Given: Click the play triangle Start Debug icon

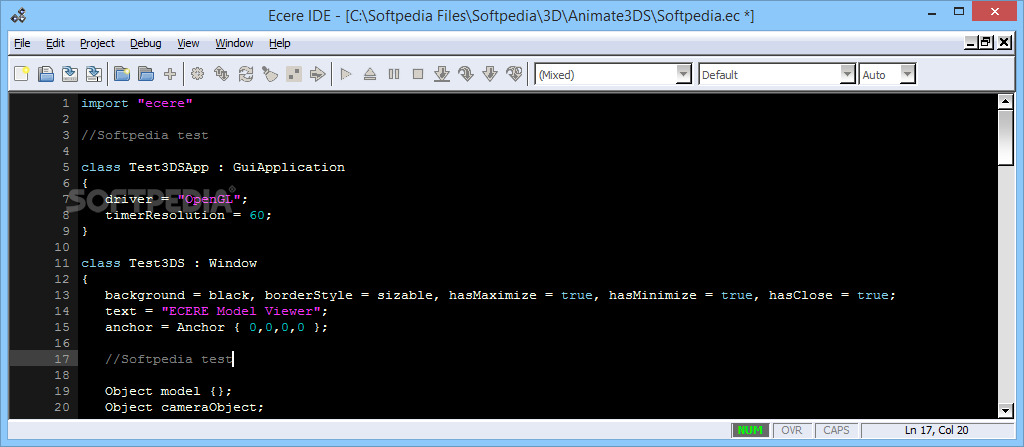Looking at the screenshot, I should 346,74.
